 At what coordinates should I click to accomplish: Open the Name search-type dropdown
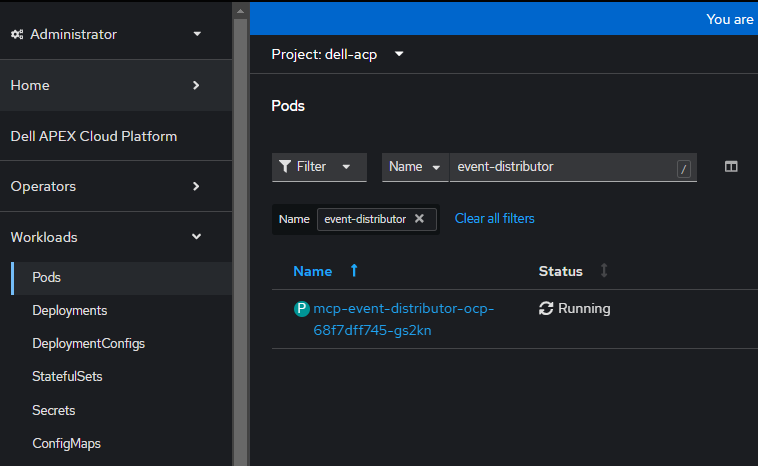[415, 167]
